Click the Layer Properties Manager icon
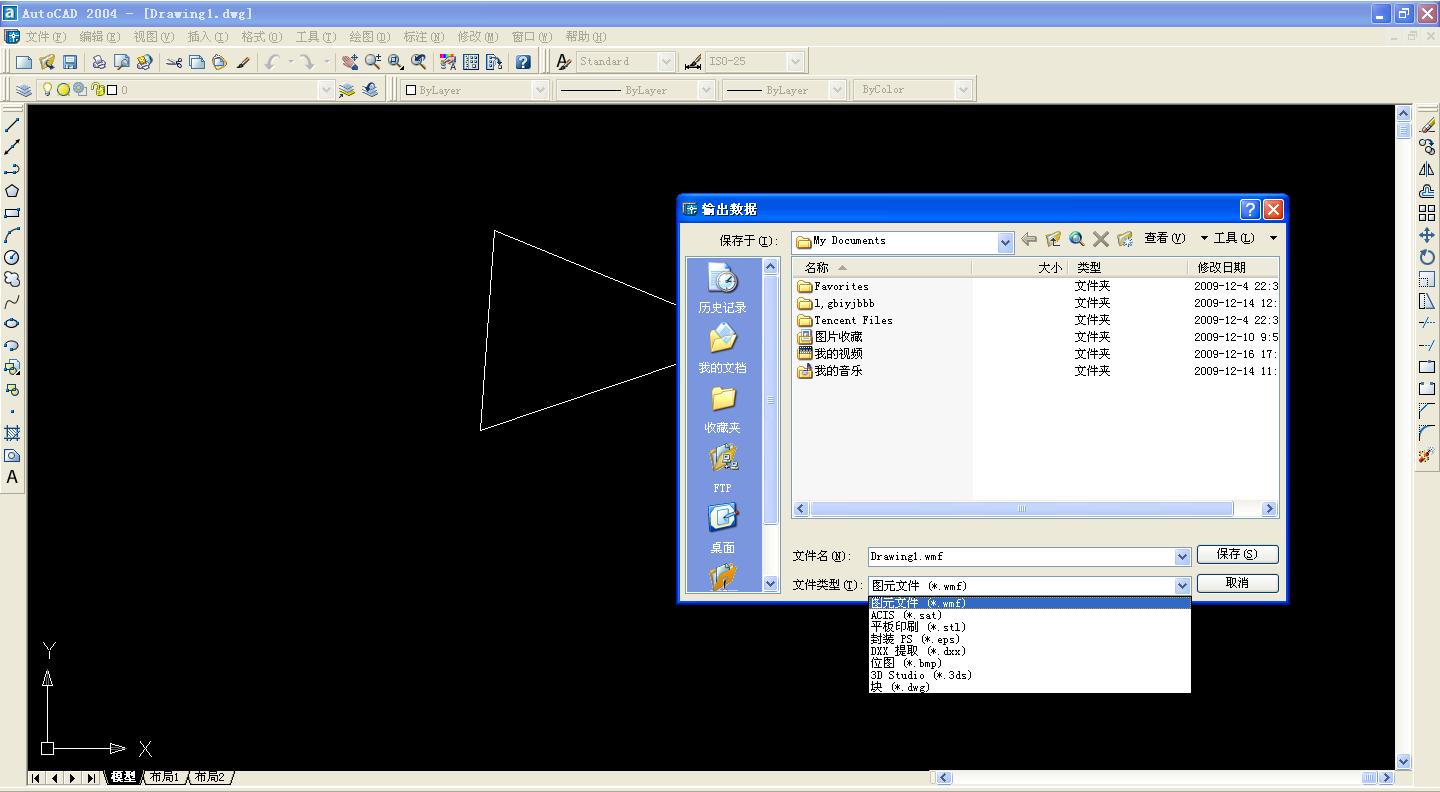The image size is (1440, 792). (x=23, y=90)
